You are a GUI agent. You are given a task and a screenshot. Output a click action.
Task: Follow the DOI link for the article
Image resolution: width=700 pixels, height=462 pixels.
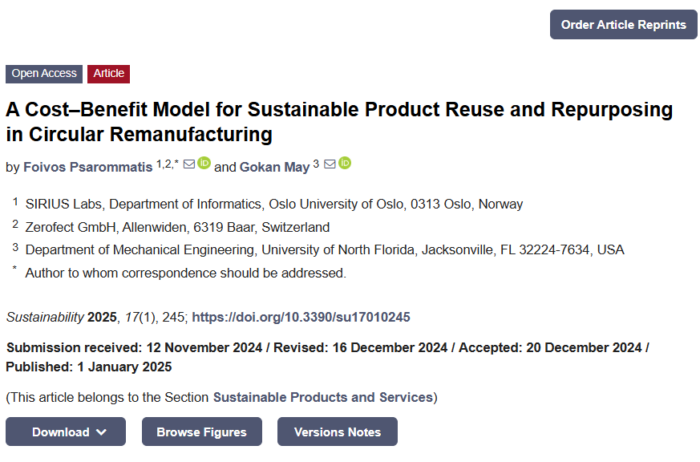tap(300, 317)
